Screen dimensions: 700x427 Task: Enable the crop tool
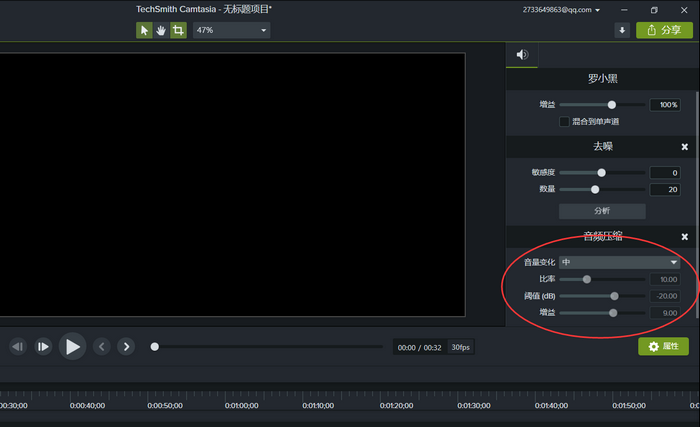(178, 30)
